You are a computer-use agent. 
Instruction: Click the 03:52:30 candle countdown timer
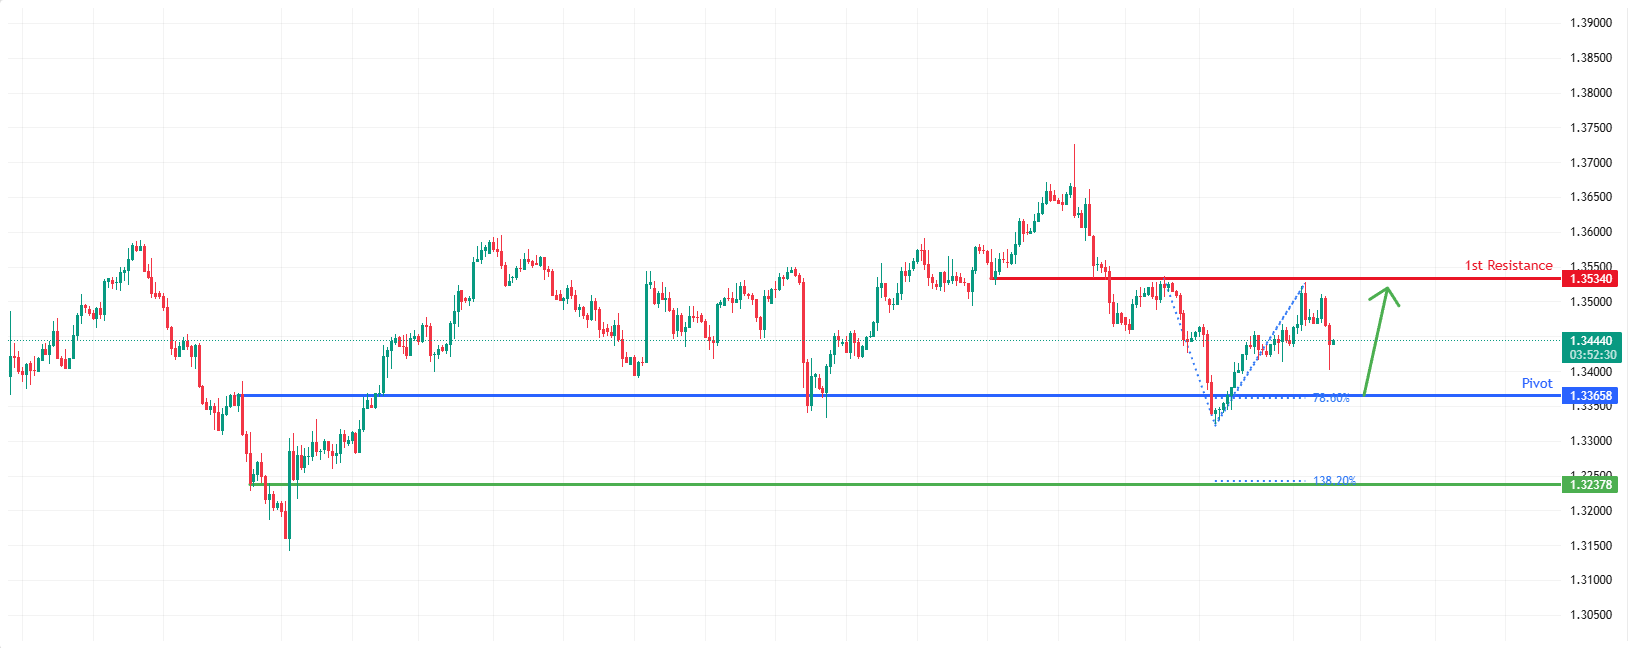click(x=1590, y=355)
